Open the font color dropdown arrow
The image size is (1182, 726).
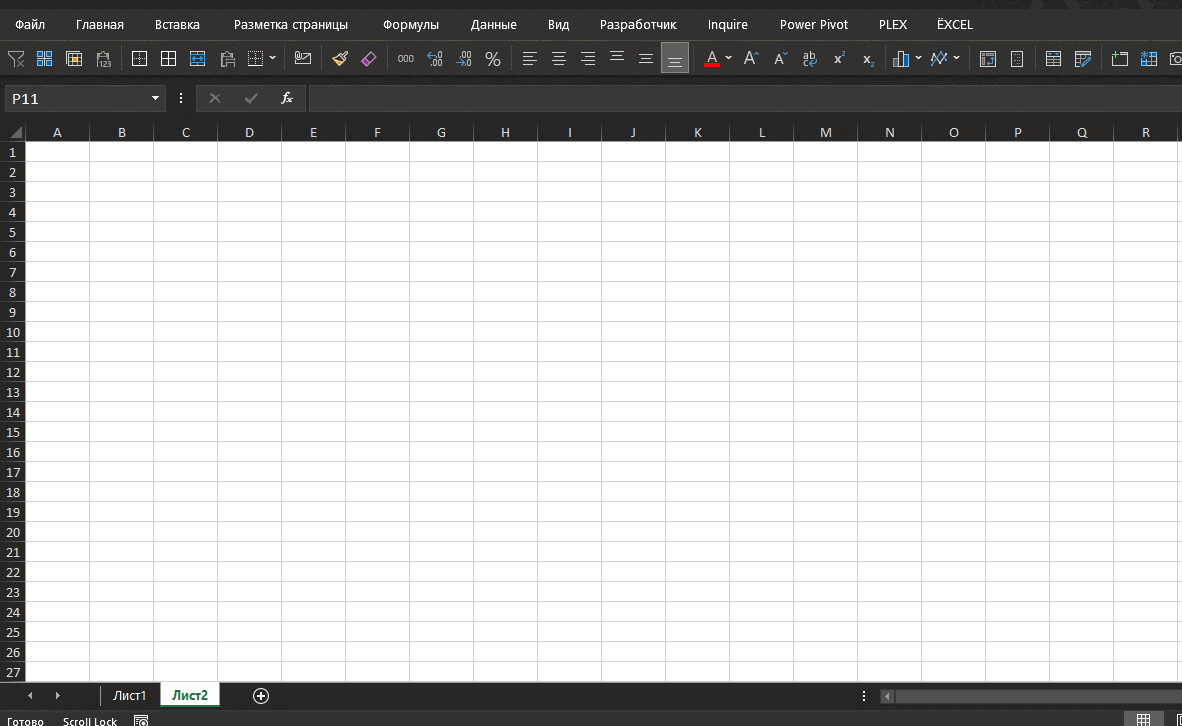click(728, 58)
